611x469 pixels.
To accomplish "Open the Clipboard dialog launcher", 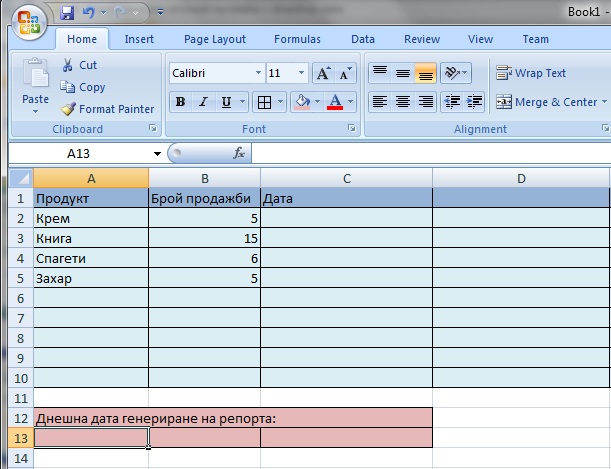I will point(153,128).
